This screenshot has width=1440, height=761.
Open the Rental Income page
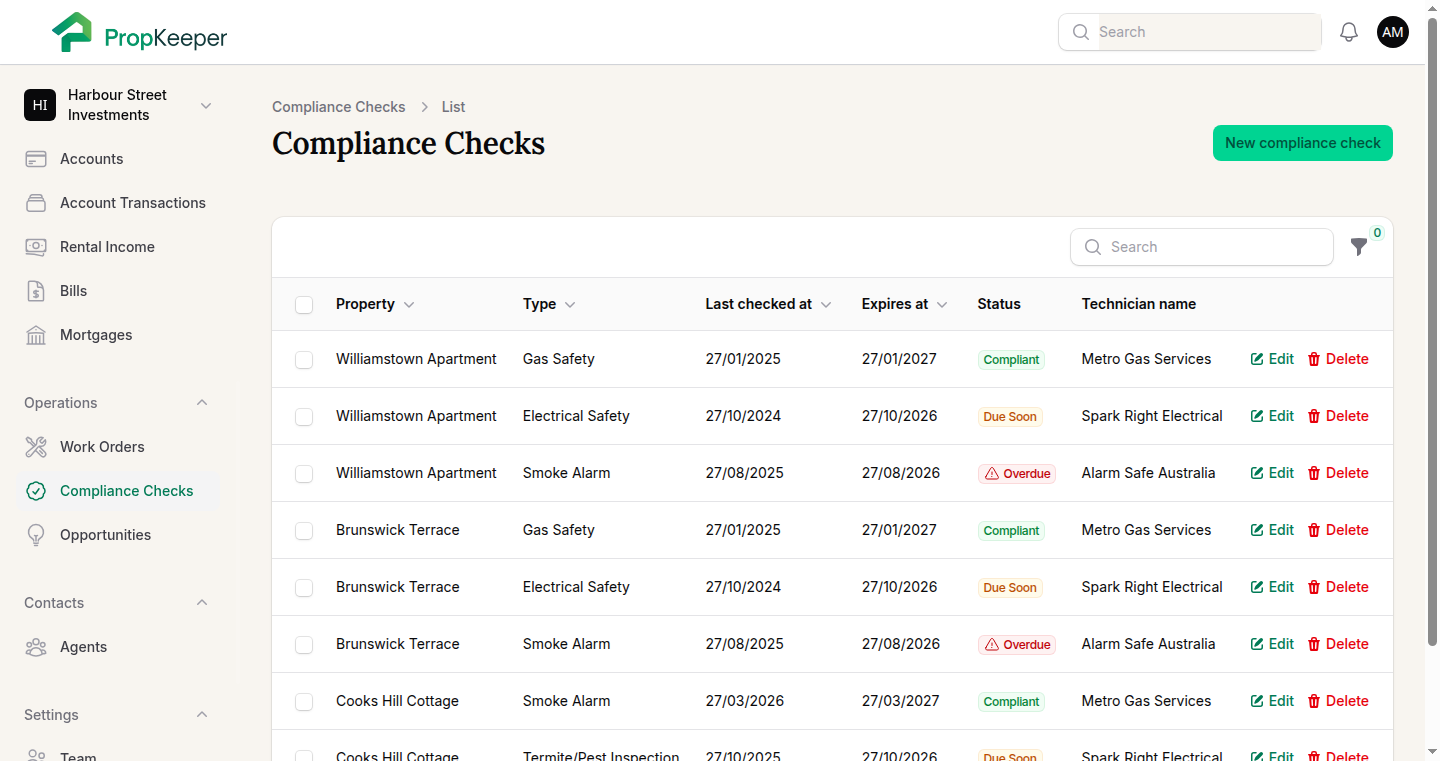117,247
